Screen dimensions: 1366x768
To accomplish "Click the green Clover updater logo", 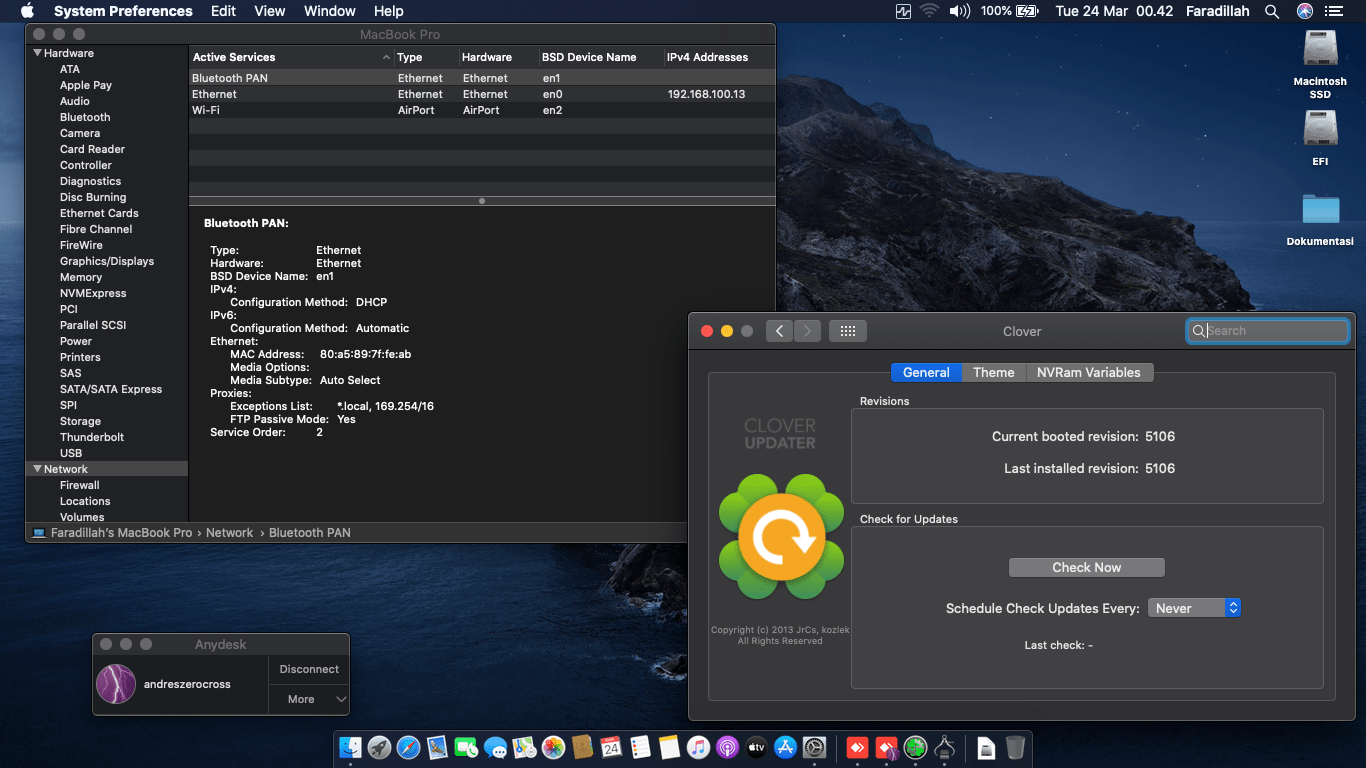I will click(x=781, y=539).
